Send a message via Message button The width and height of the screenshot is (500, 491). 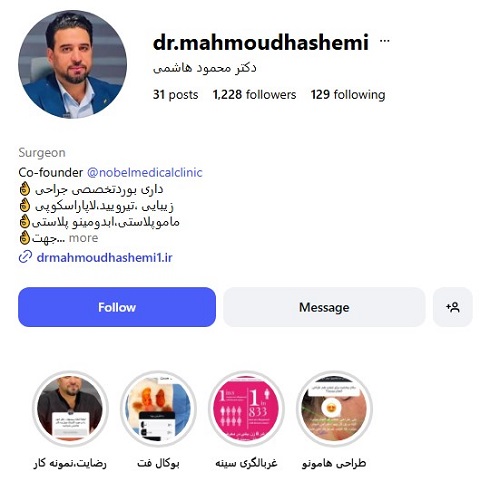(x=324, y=307)
